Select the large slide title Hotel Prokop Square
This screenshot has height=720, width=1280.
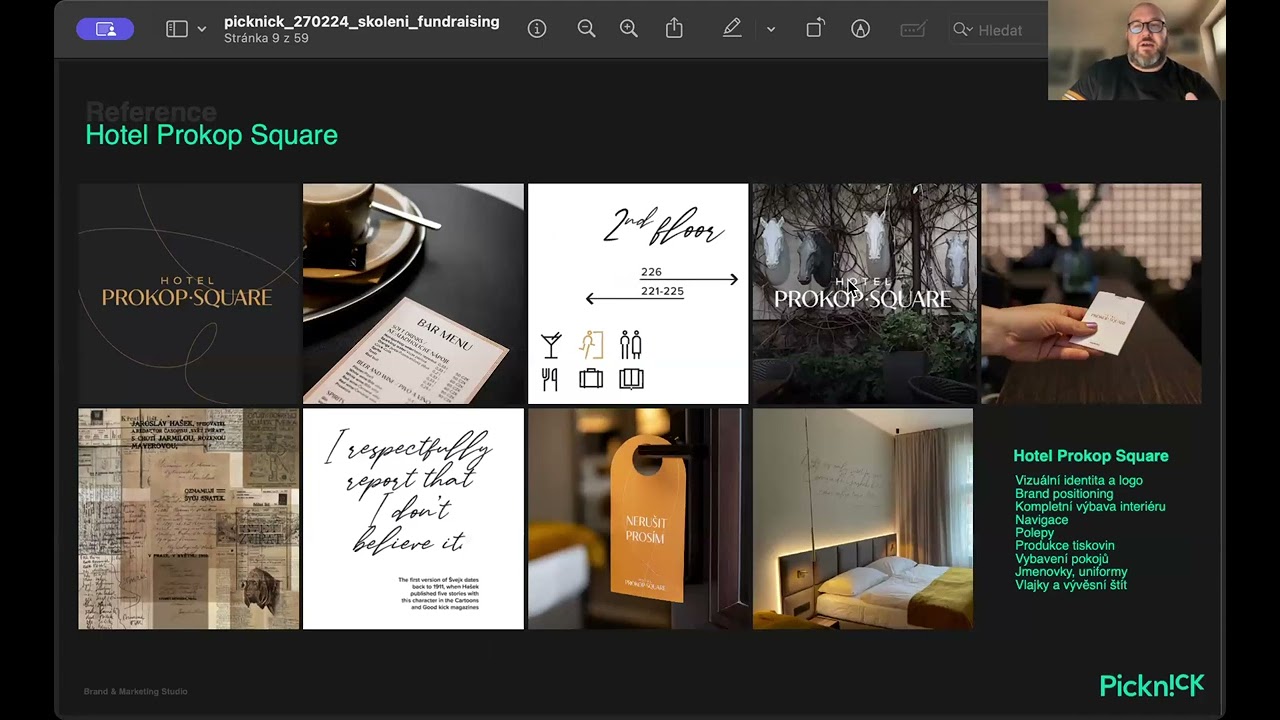coord(211,135)
